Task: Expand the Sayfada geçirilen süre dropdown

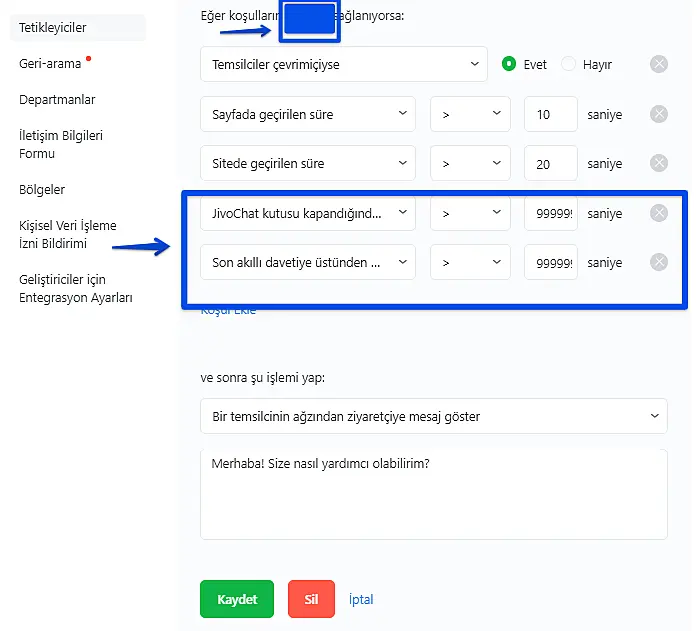Action: (307, 114)
